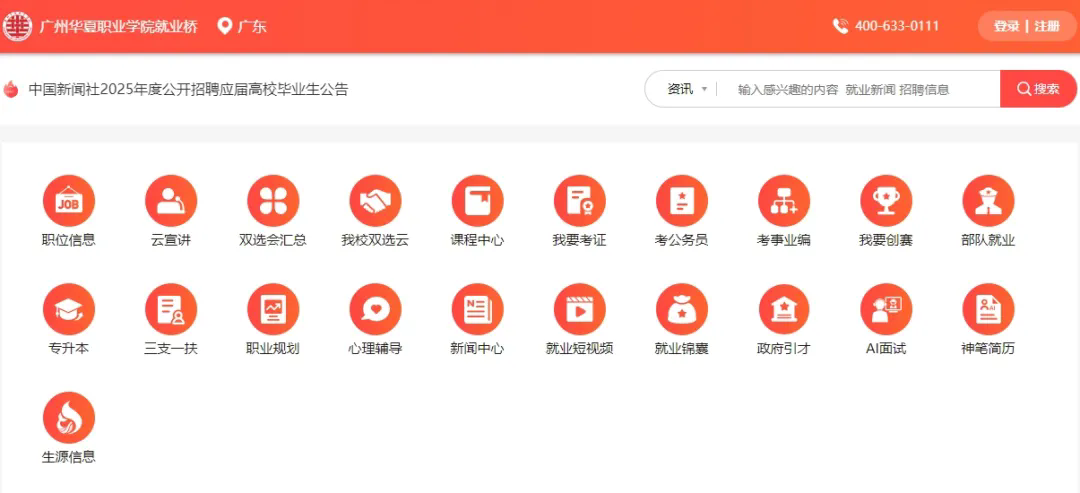Open the 生源信息 flame icon
Image resolution: width=1080 pixels, height=493 pixels.
click(x=69, y=417)
